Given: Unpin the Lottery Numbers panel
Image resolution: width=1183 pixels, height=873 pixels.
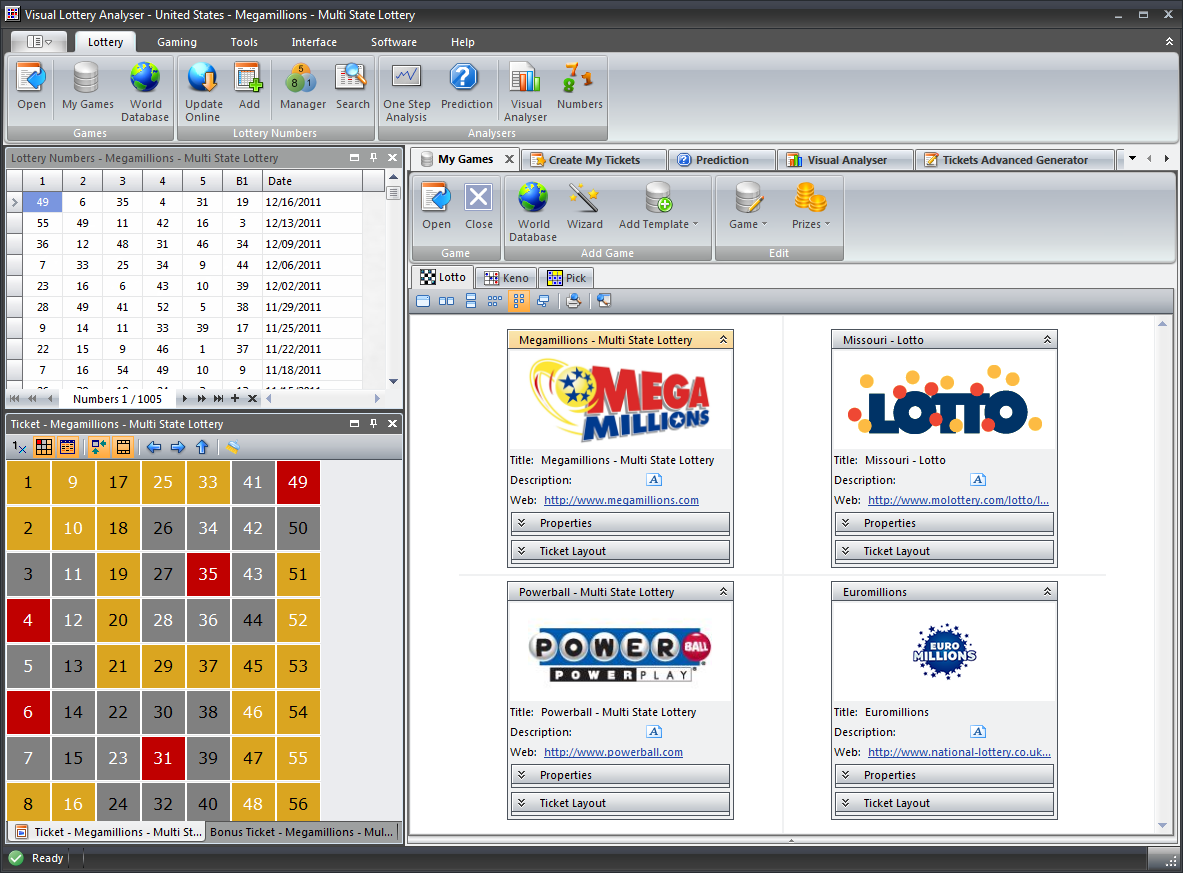Looking at the screenshot, I should click(371, 157).
